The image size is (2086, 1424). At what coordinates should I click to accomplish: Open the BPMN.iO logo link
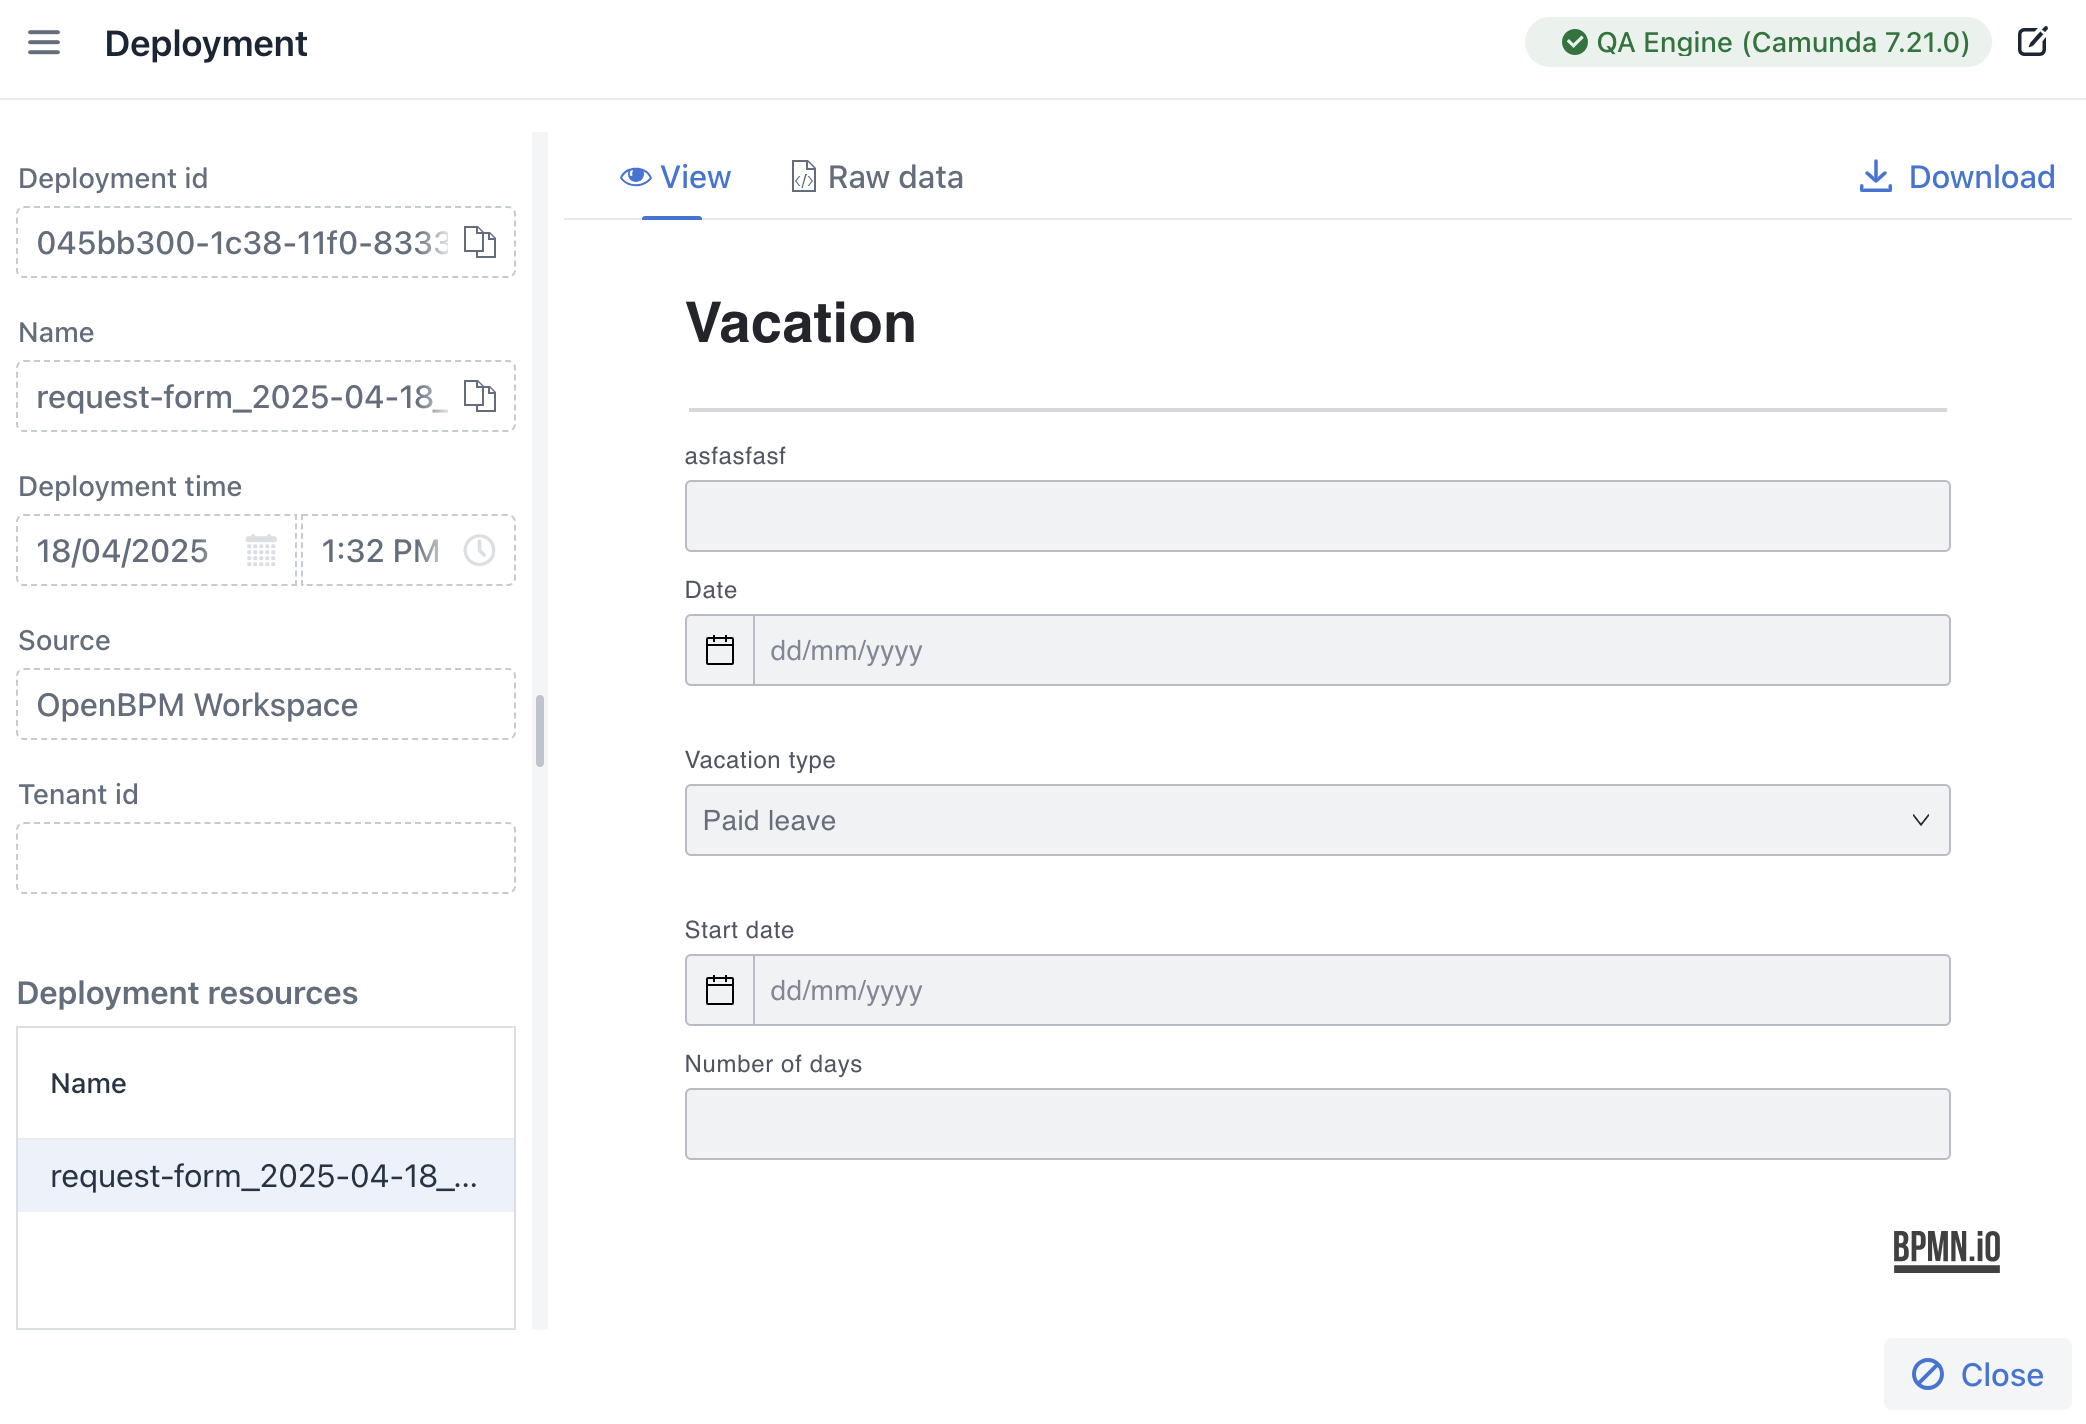click(1946, 1250)
